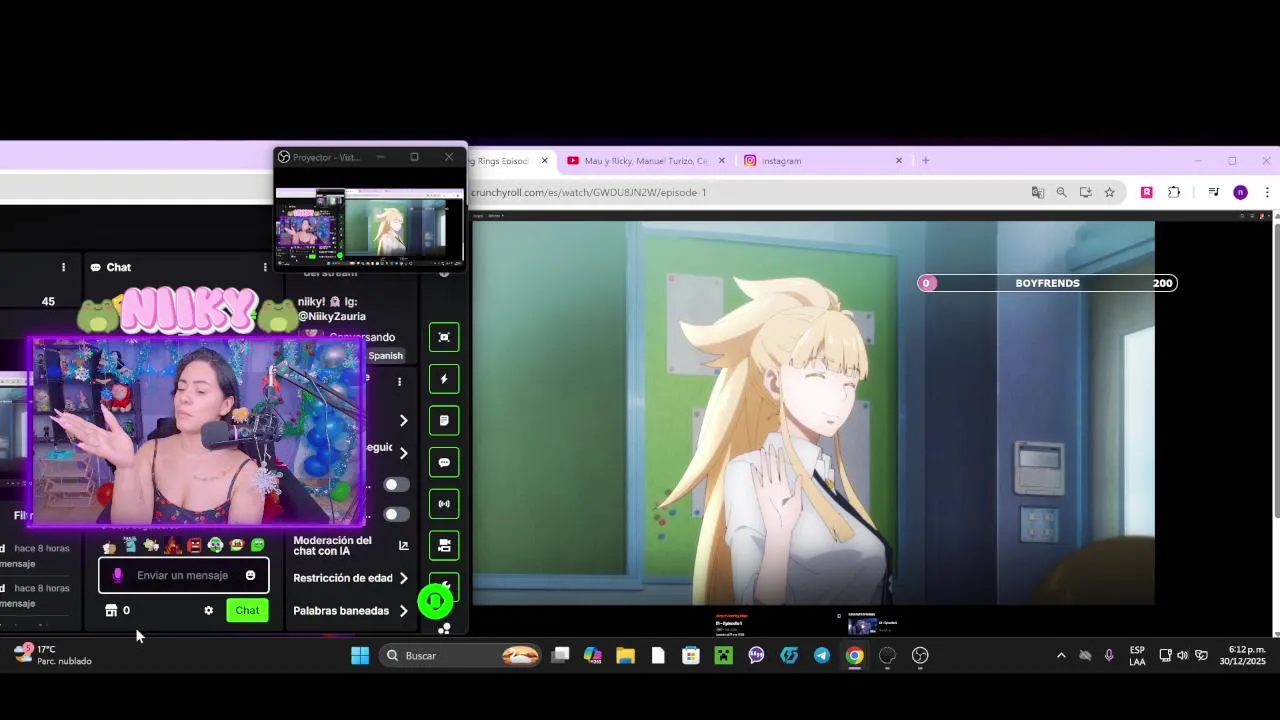
Task: Open the Chrome extensions puzzle icon
Action: 1174,192
